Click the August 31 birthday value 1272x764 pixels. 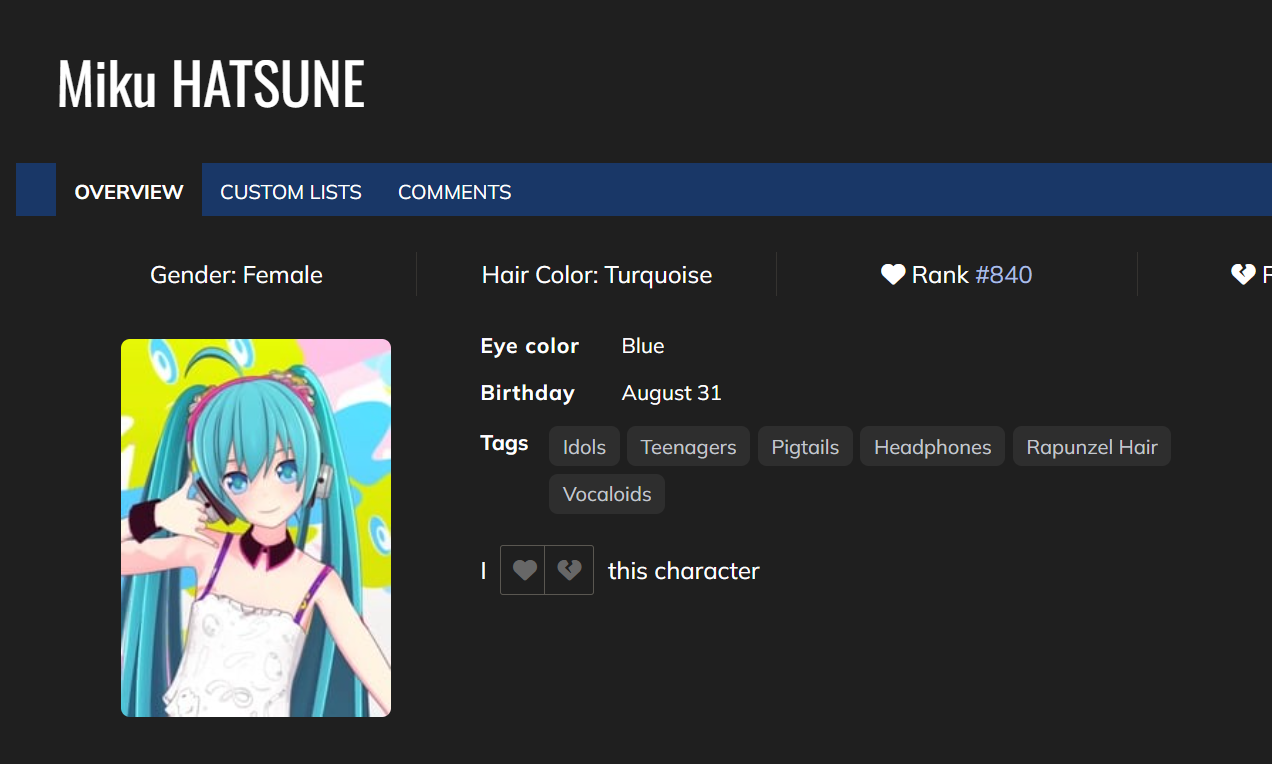tap(672, 393)
